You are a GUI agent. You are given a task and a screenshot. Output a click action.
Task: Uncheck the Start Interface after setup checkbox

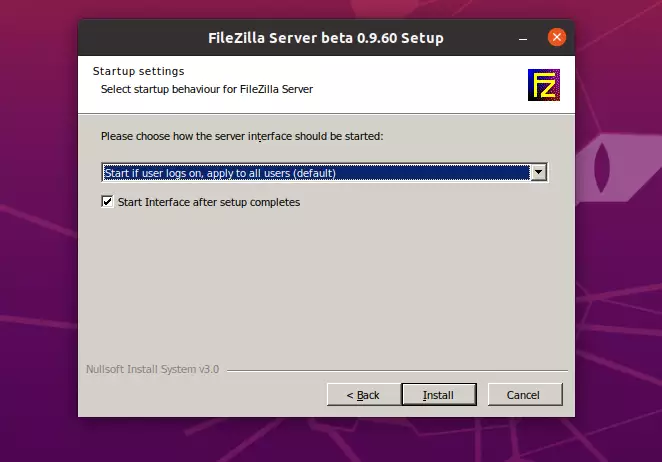click(108, 201)
